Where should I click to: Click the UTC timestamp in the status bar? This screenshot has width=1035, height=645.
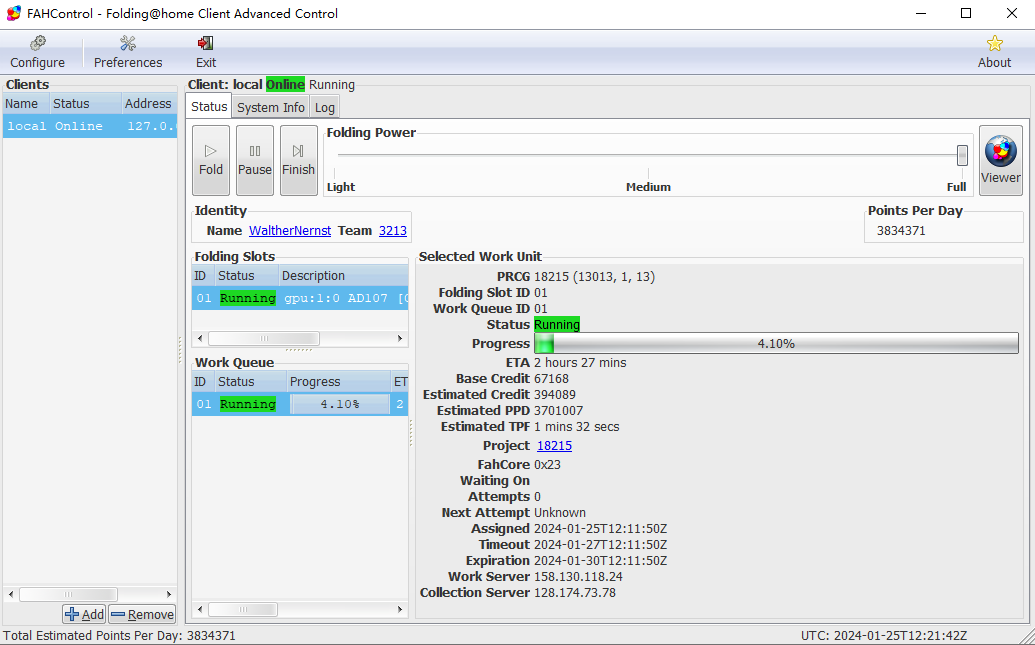(x=884, y=636)
